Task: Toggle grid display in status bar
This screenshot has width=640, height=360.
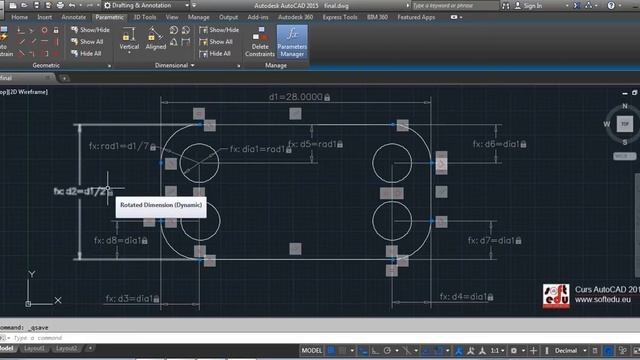Action: click(331, 351)
